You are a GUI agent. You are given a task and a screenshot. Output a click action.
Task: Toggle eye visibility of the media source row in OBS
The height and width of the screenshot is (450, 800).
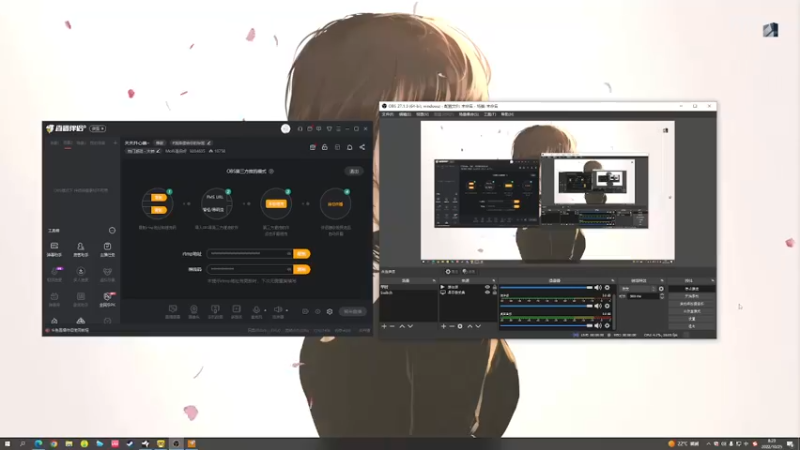(487, 287)
